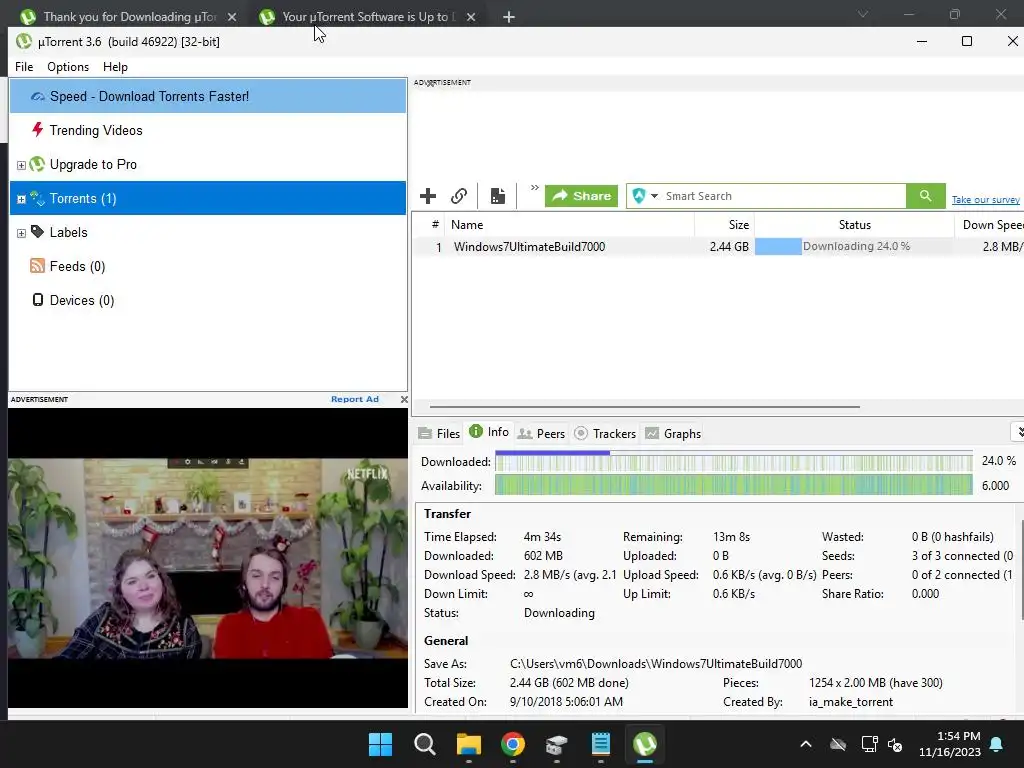
Task: Select Speed - Download Torrents Faster item
Action: (x=208, y=96)
